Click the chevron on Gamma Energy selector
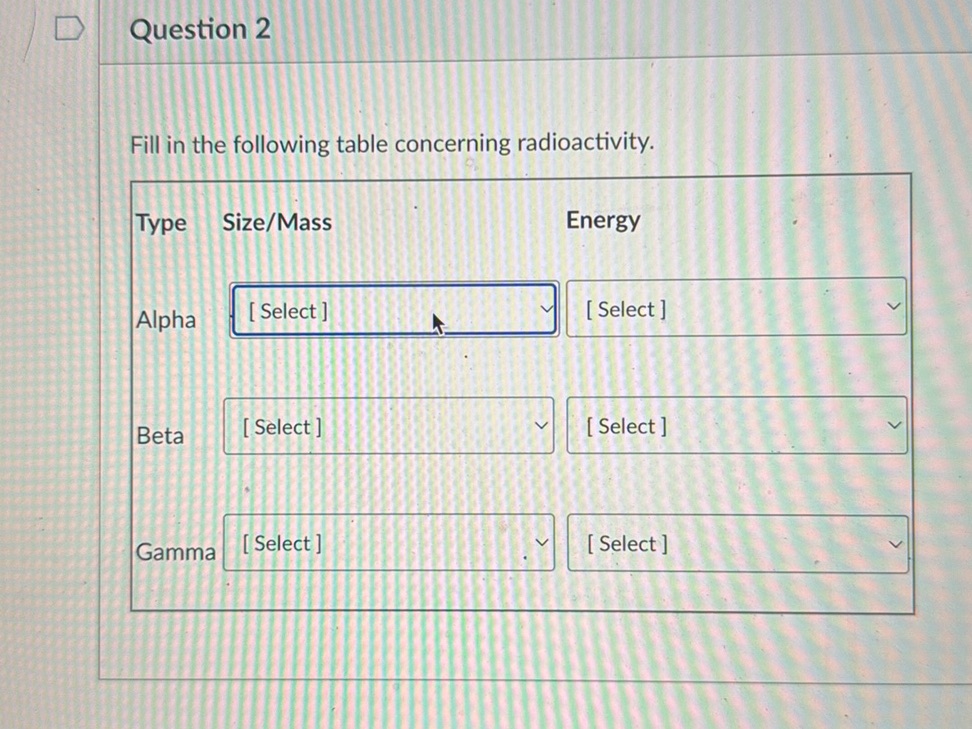 (895, 543)
